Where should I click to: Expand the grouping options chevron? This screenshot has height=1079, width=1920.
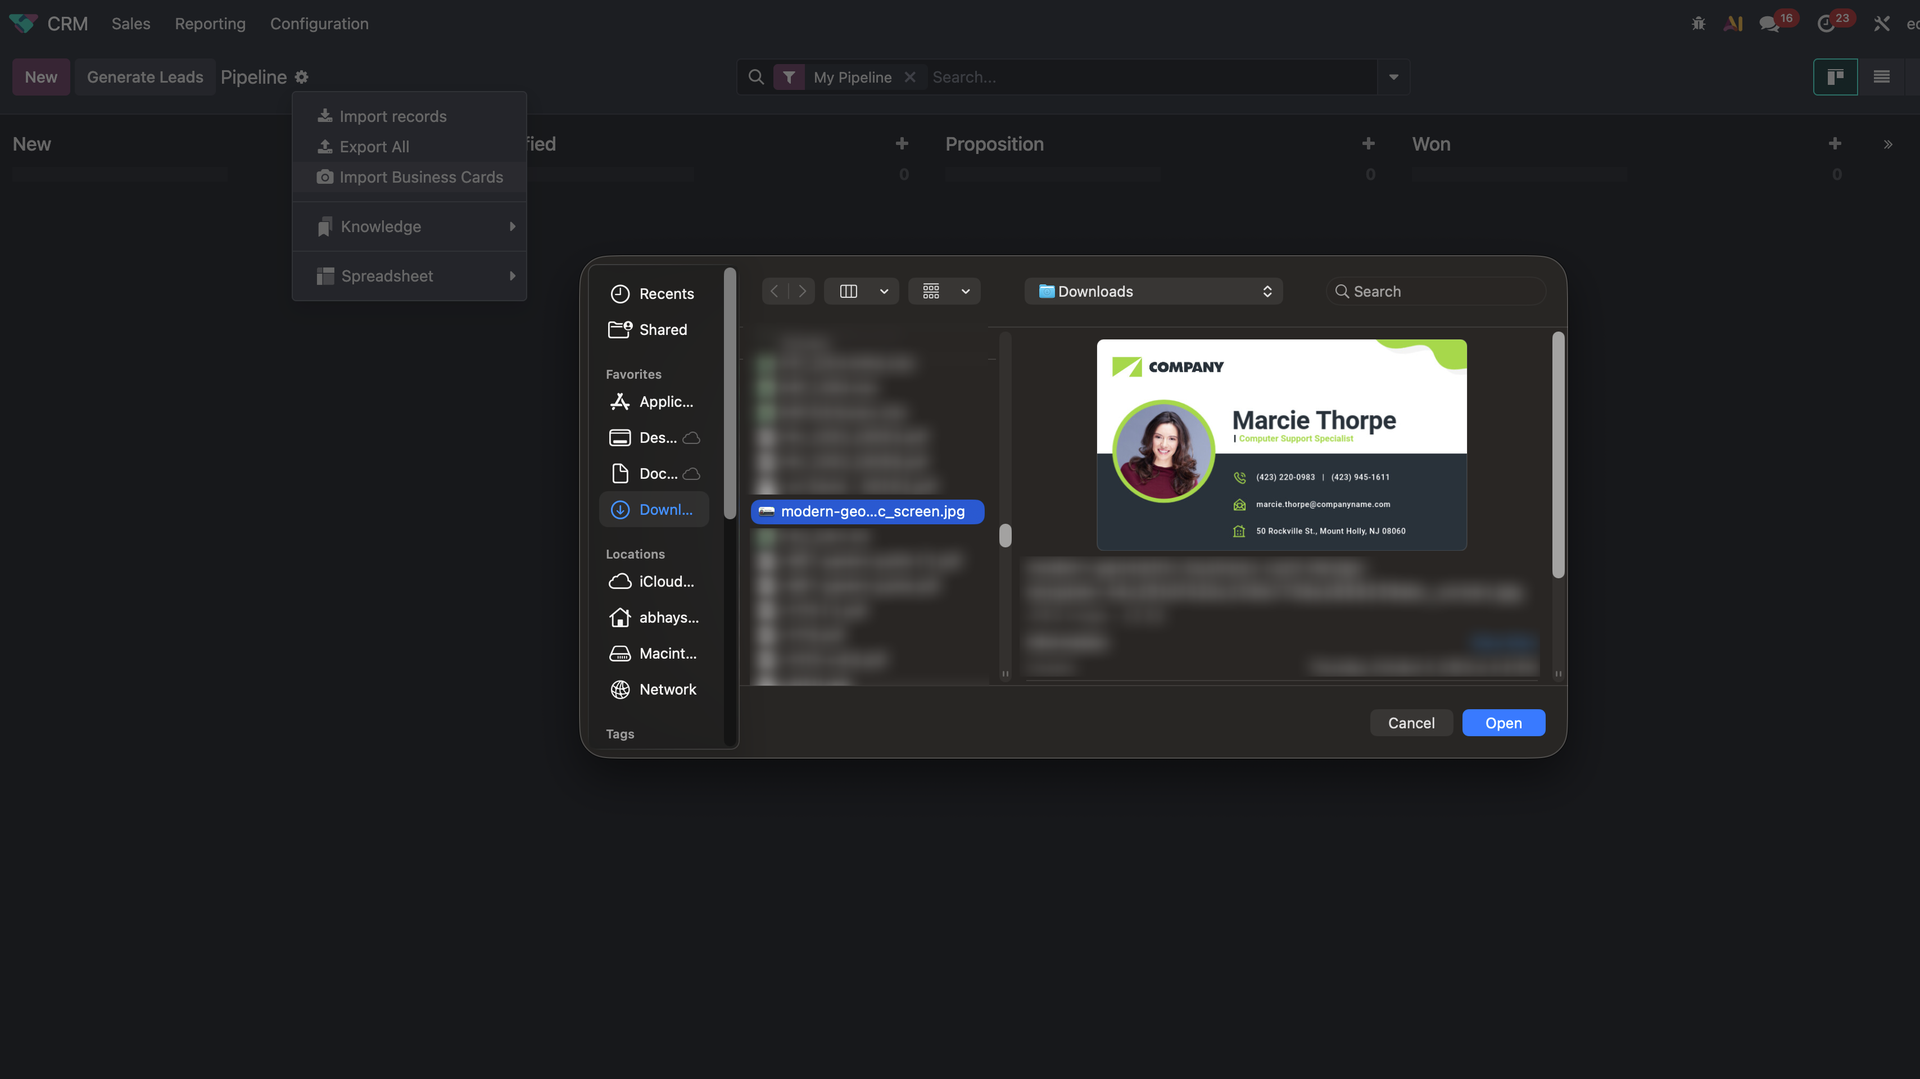(x=965, y=291)
